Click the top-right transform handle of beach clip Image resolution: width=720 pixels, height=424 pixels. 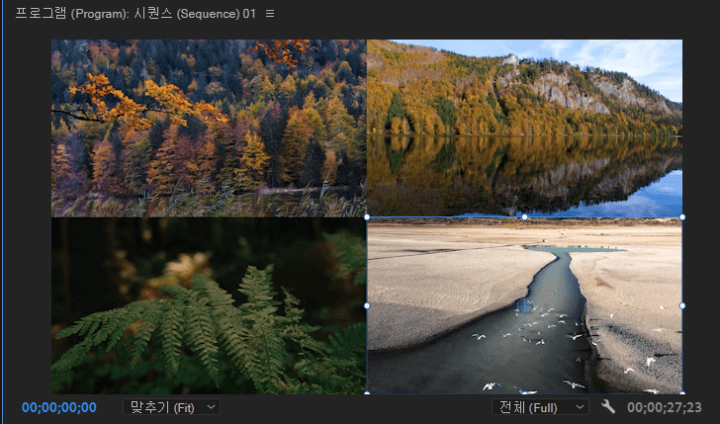[682, 217]
